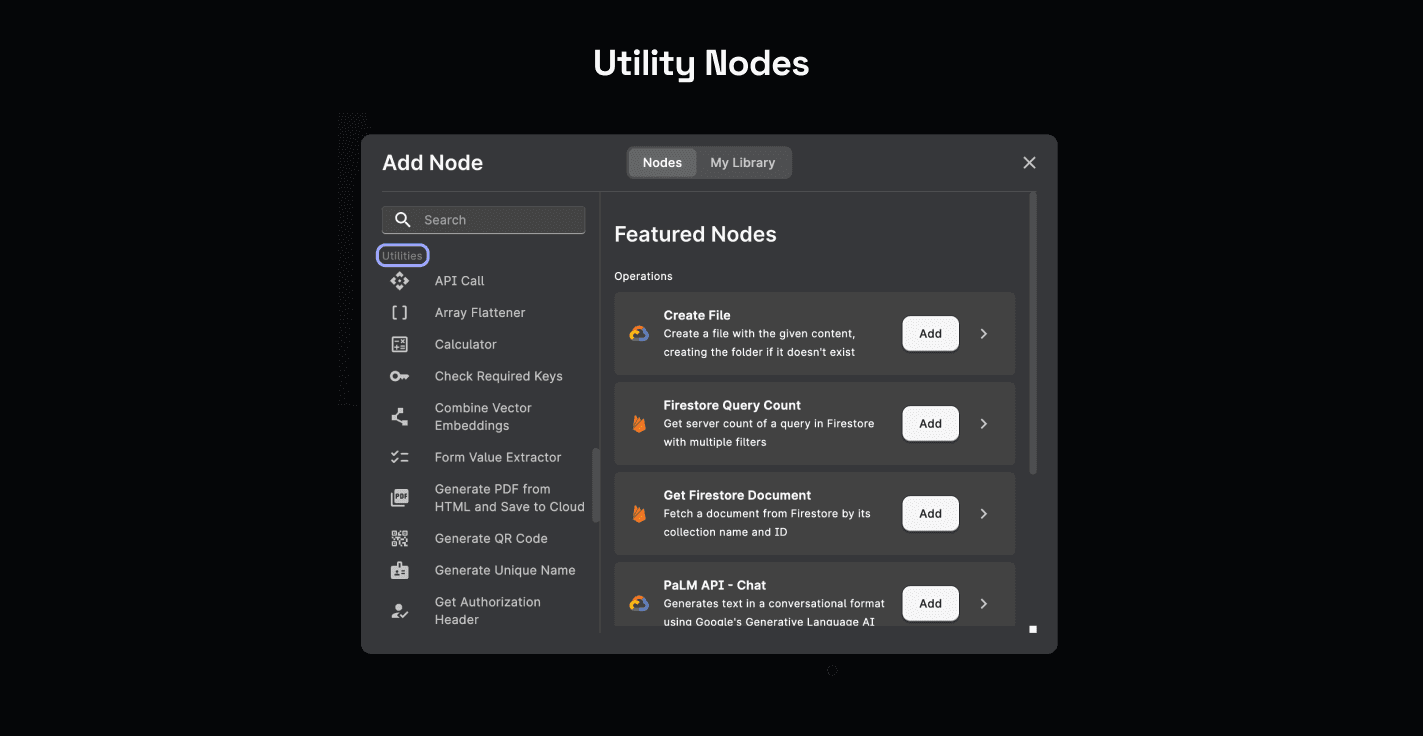The height and width of the screenshot is (736, 1423).
Task: Toggle the Utilities category filter
Action: click(x=402, y=255)
